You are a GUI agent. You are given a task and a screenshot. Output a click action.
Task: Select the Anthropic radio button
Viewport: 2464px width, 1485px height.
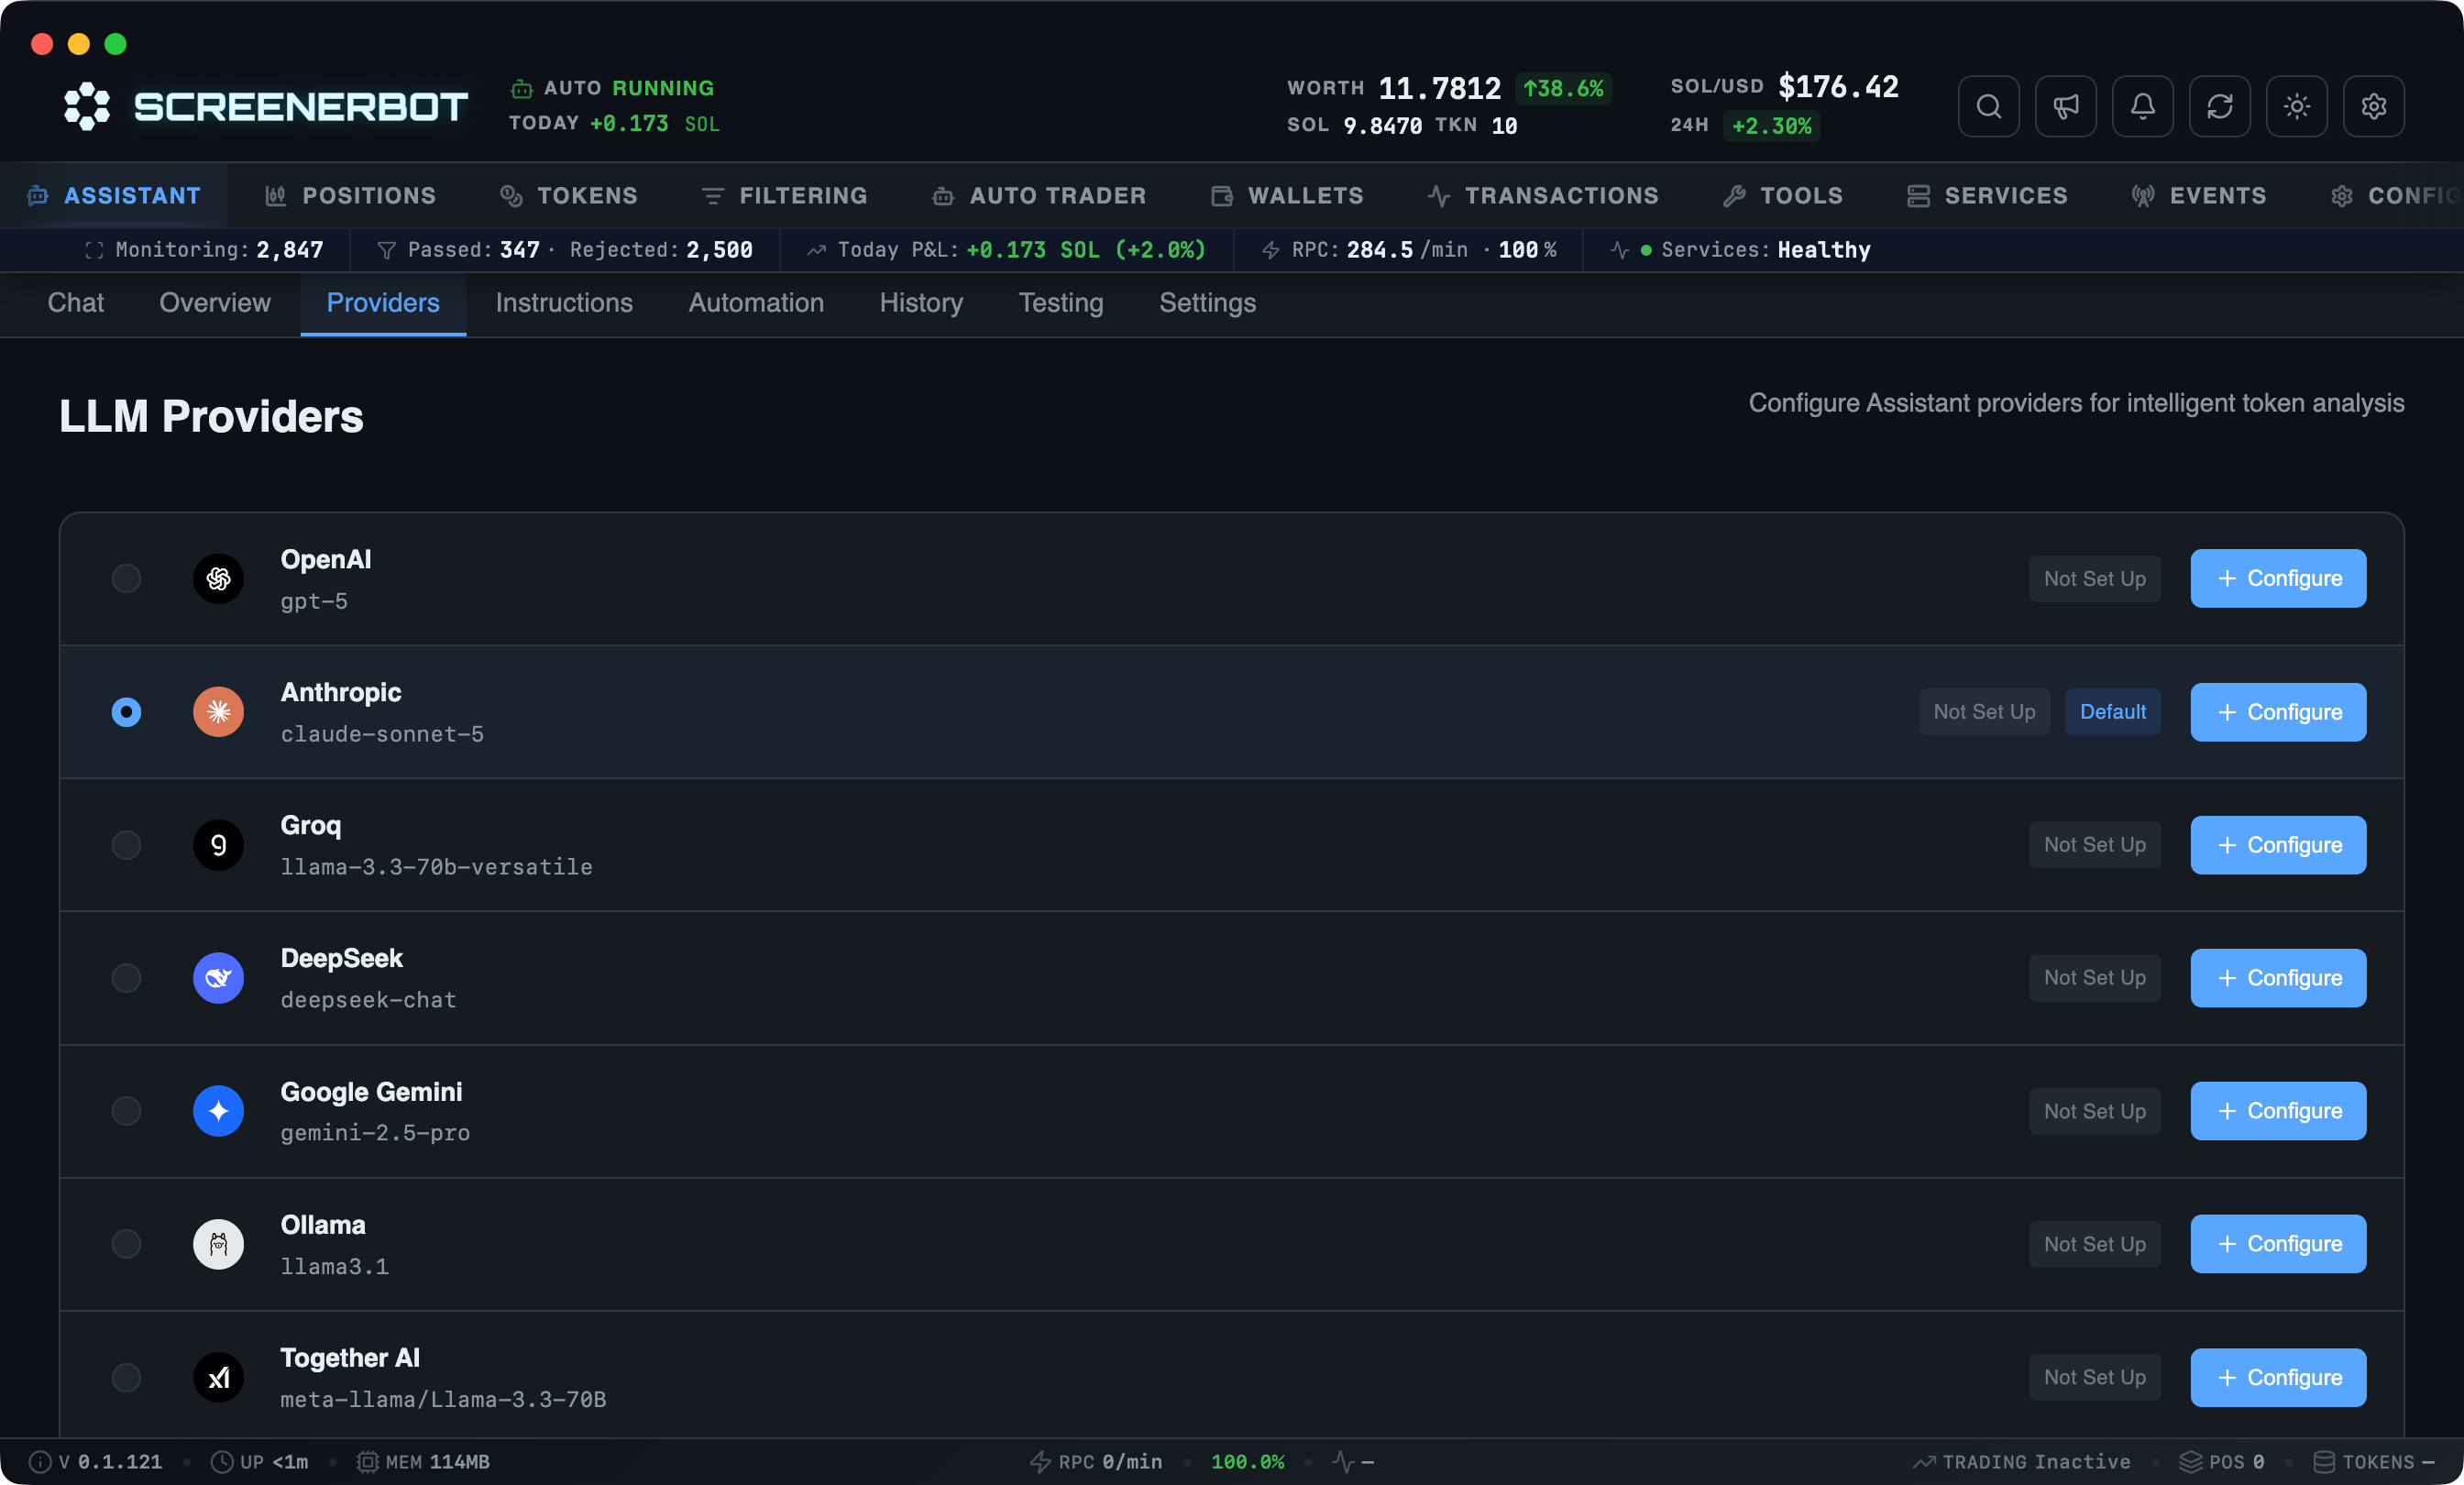click(126, 712)
